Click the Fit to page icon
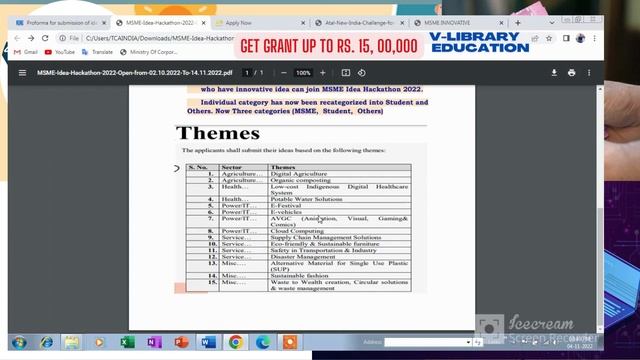Viewport: 640px width, 360px height. 346,73
